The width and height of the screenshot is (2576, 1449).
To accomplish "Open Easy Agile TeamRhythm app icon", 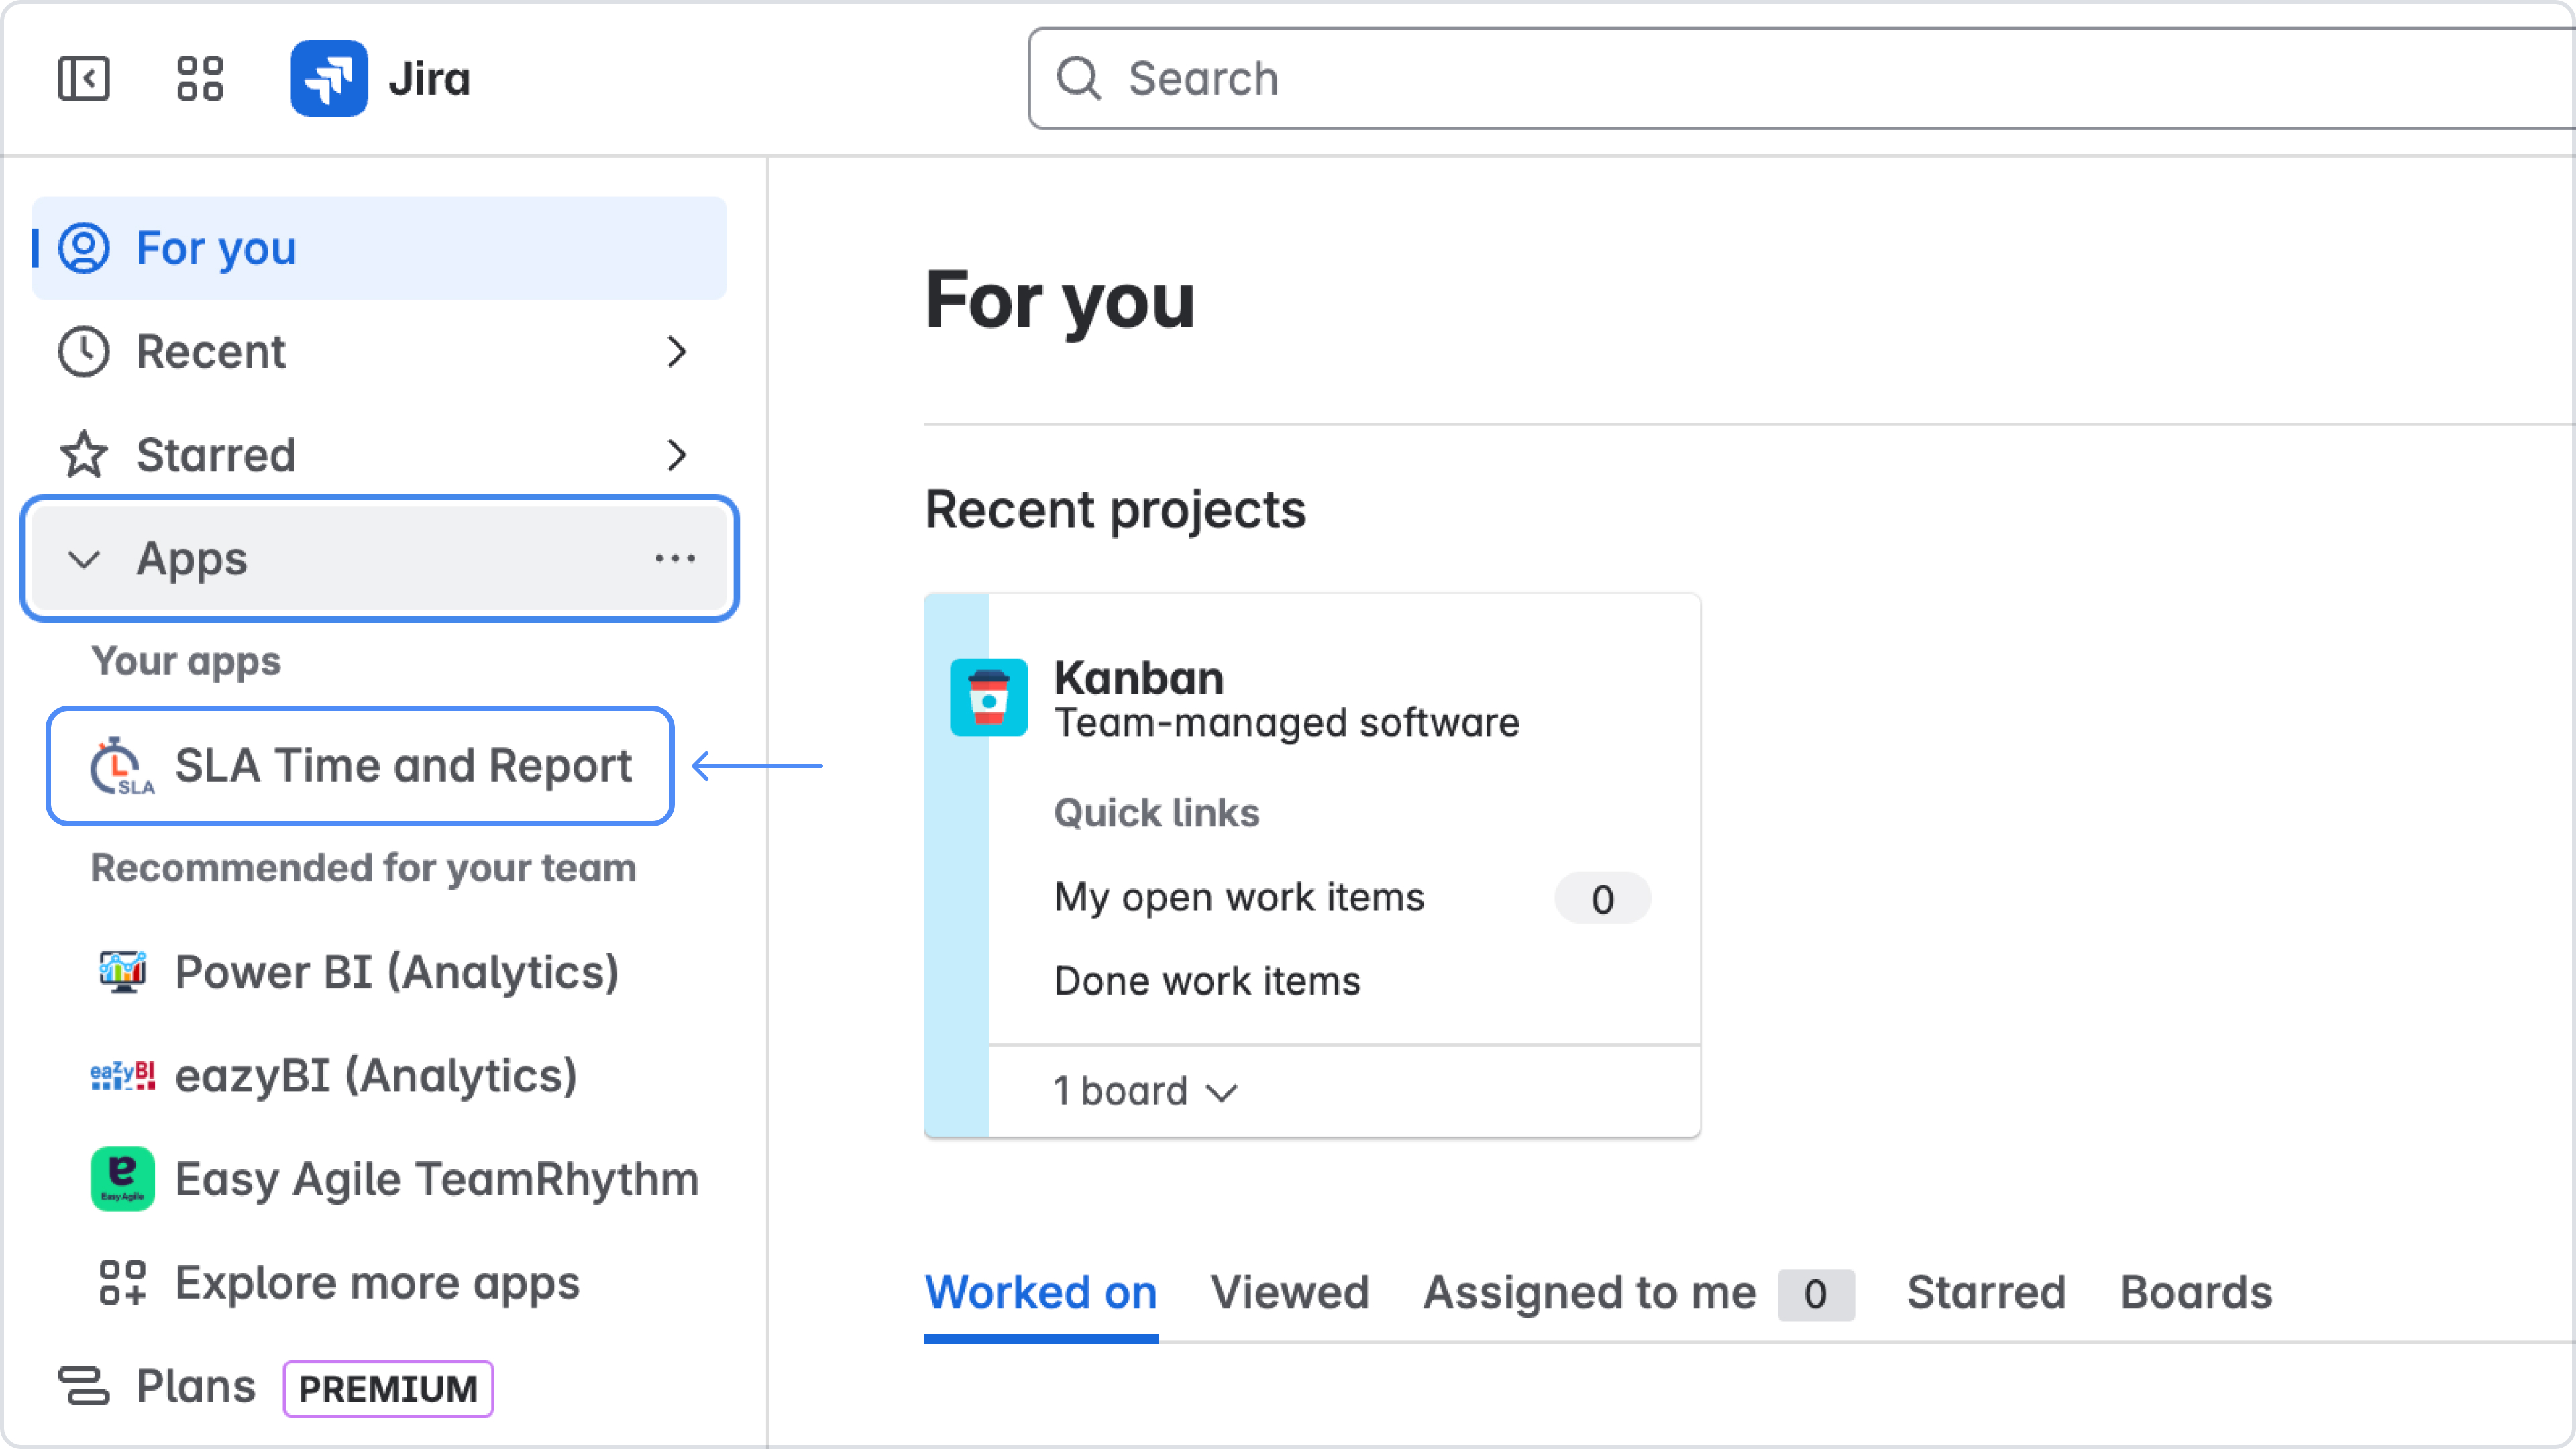I will pos(122,1179).
